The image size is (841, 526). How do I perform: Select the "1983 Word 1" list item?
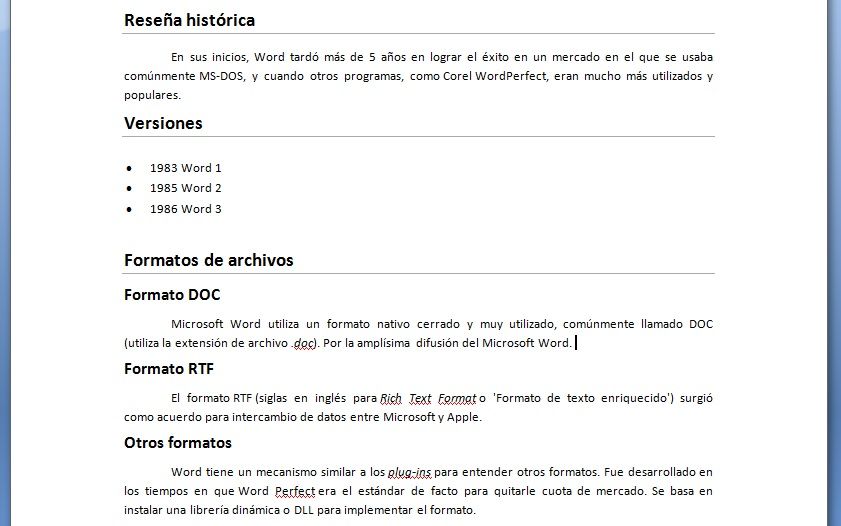[185, 168]
